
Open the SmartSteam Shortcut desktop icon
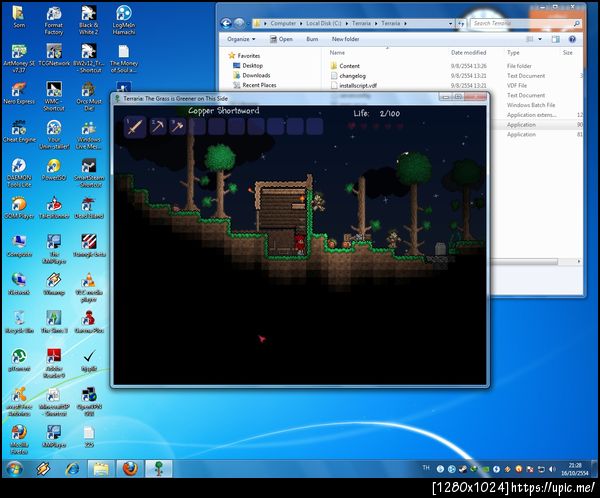[x=89, y=173]
